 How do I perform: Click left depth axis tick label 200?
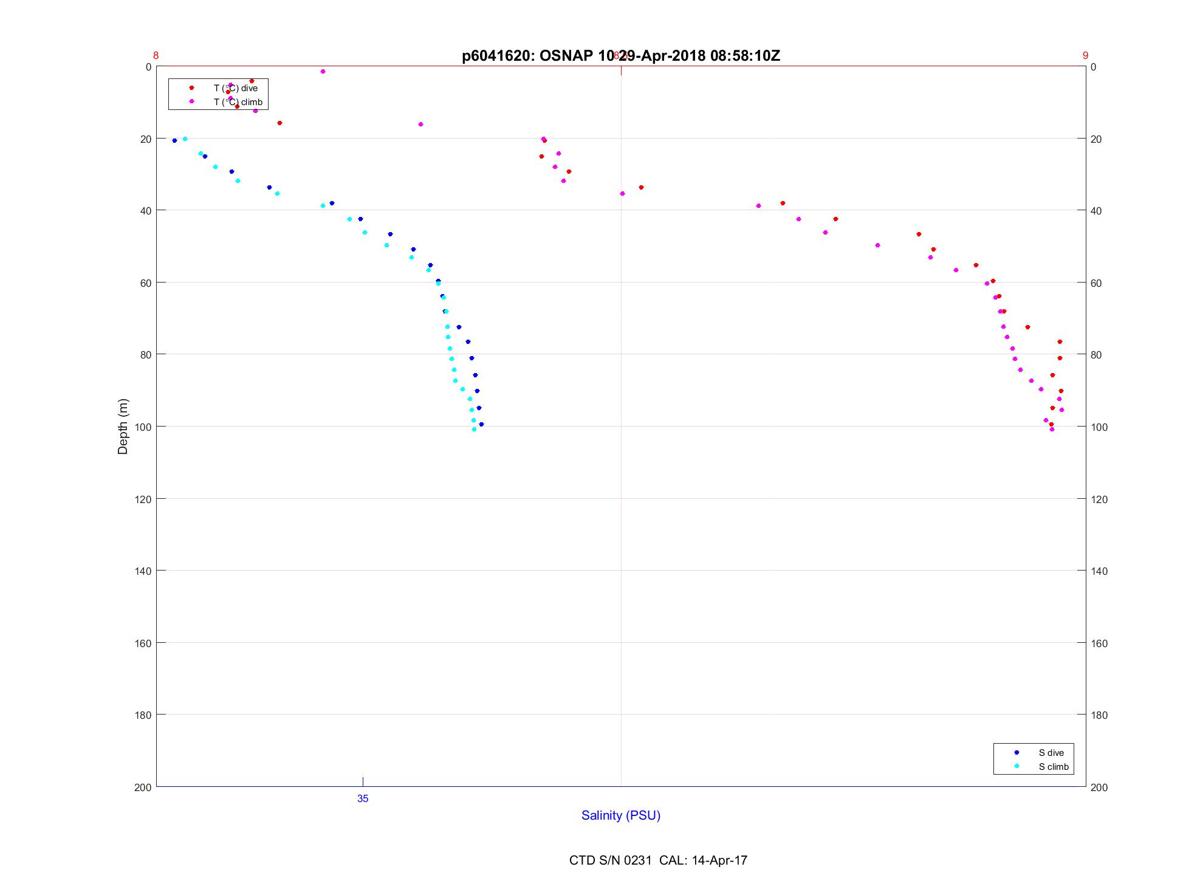[141, 787]
